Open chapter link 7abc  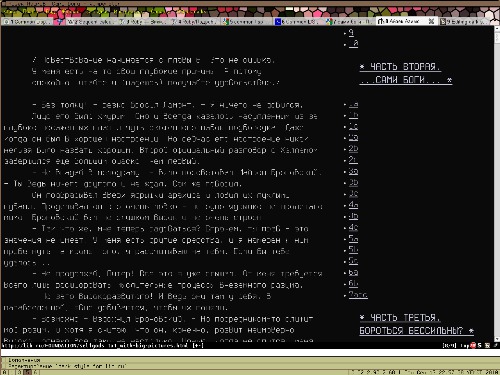point(358,295)
